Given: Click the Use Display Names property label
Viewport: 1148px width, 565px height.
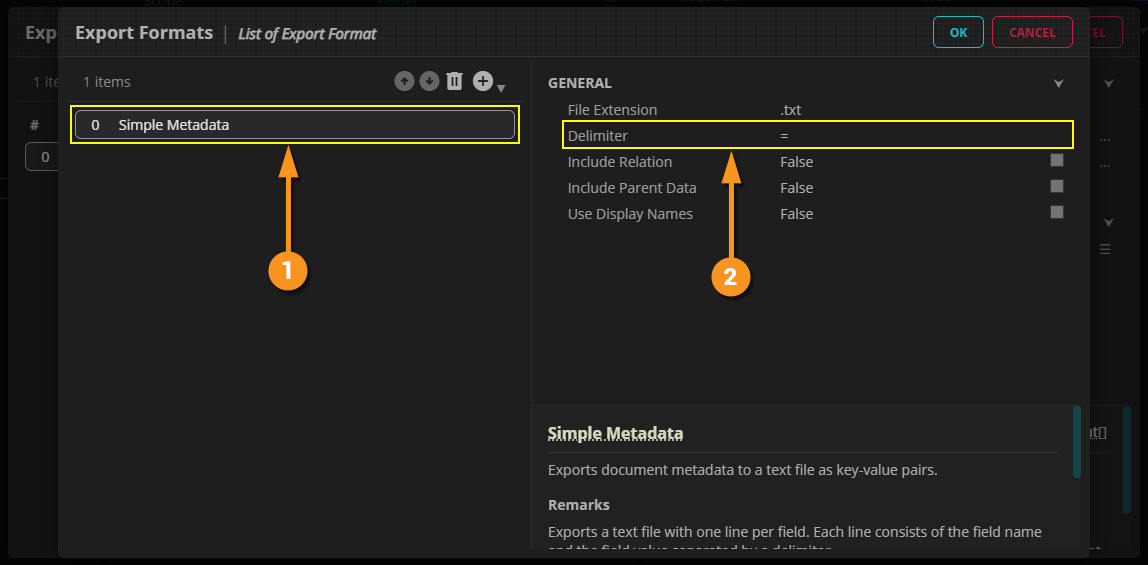Looking at the screenshot, I should [x=630, y=214].
